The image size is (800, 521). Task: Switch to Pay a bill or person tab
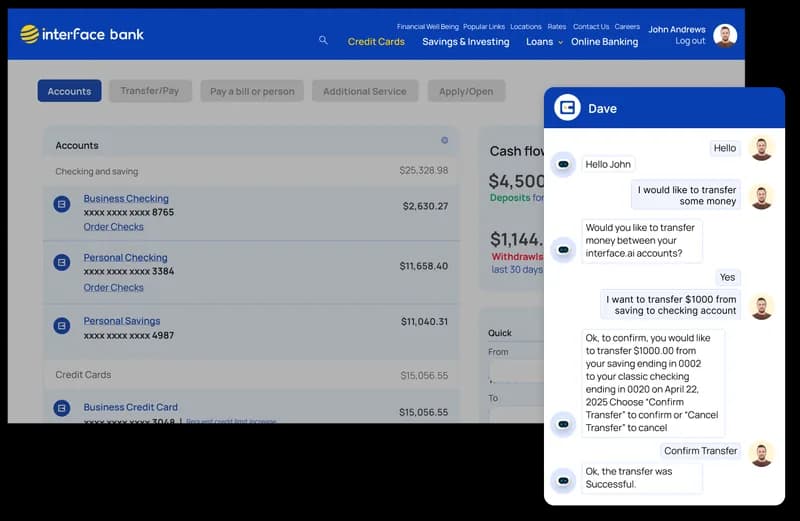pos(252,91)
